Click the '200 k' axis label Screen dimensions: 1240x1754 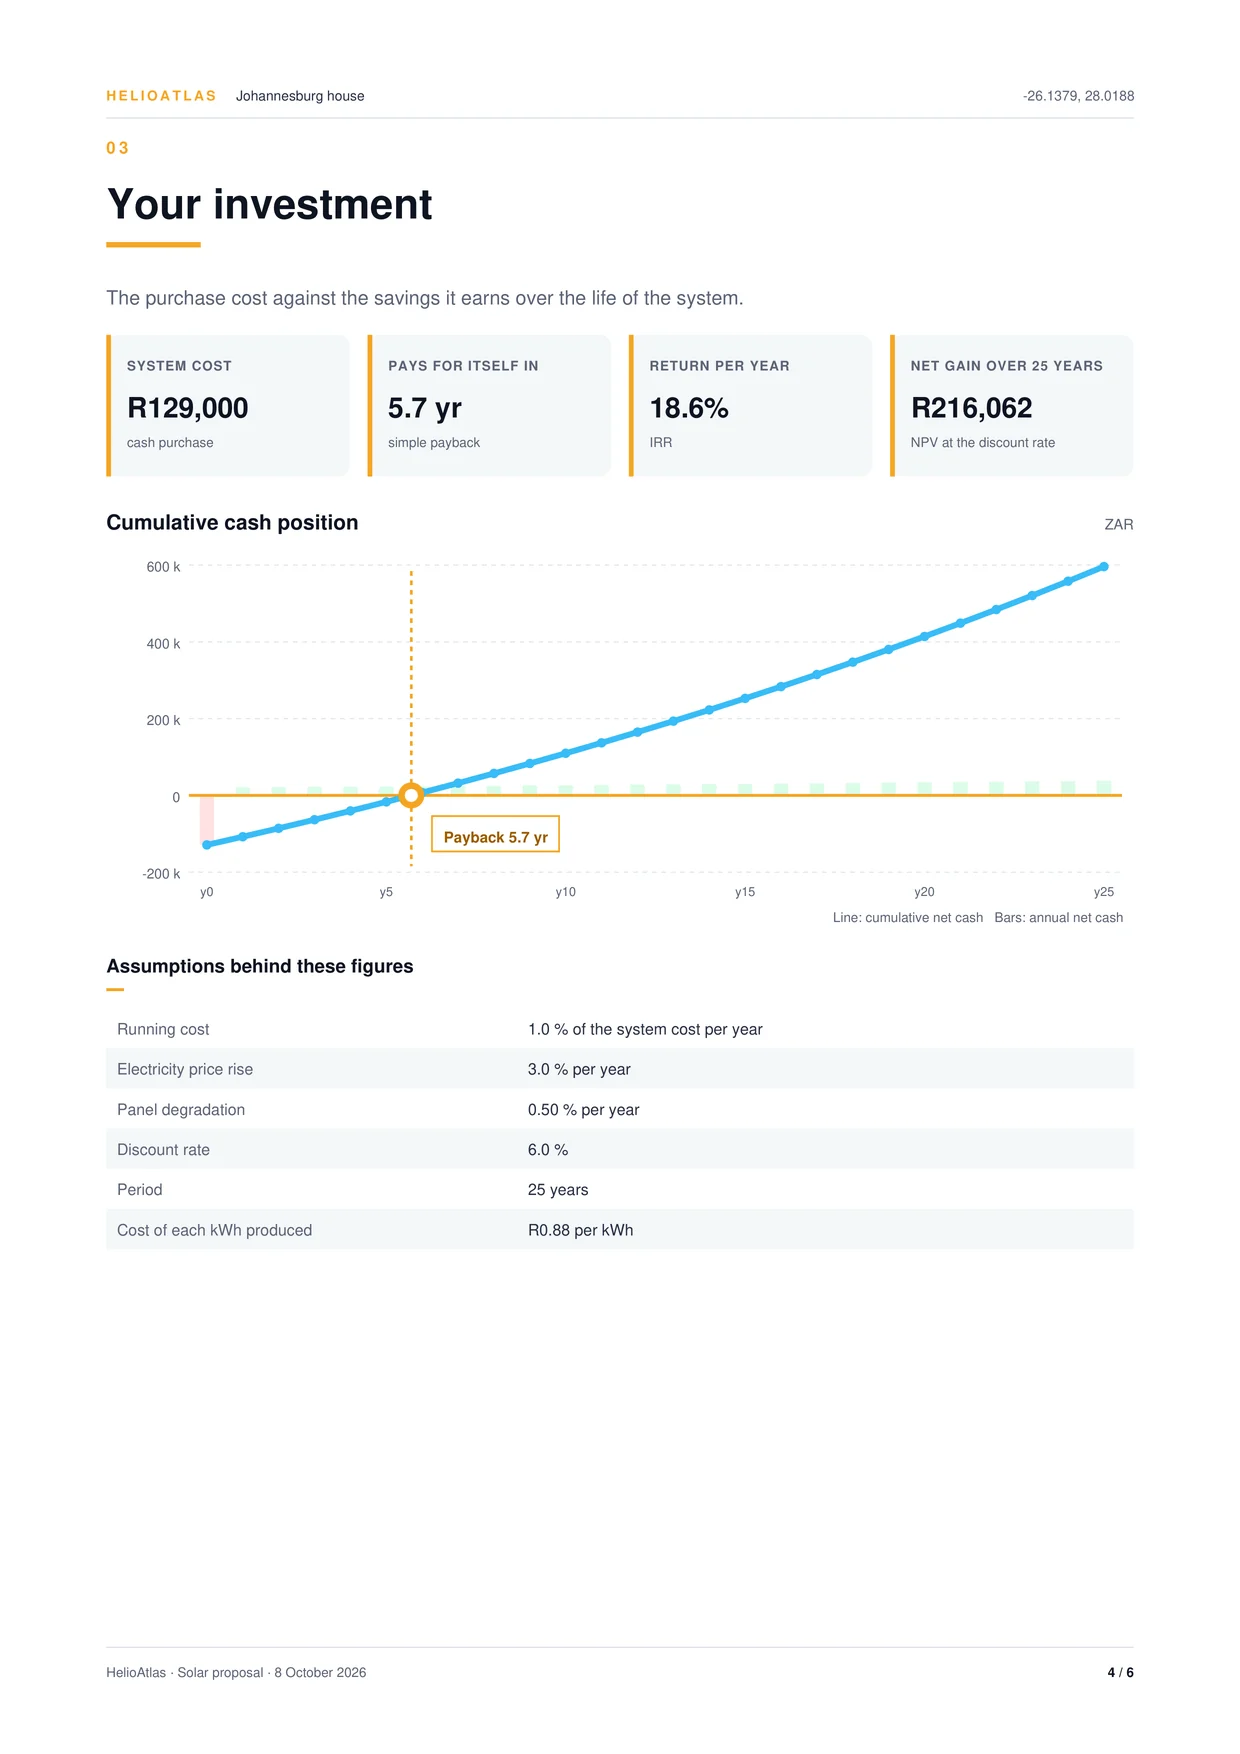(163, 720)
